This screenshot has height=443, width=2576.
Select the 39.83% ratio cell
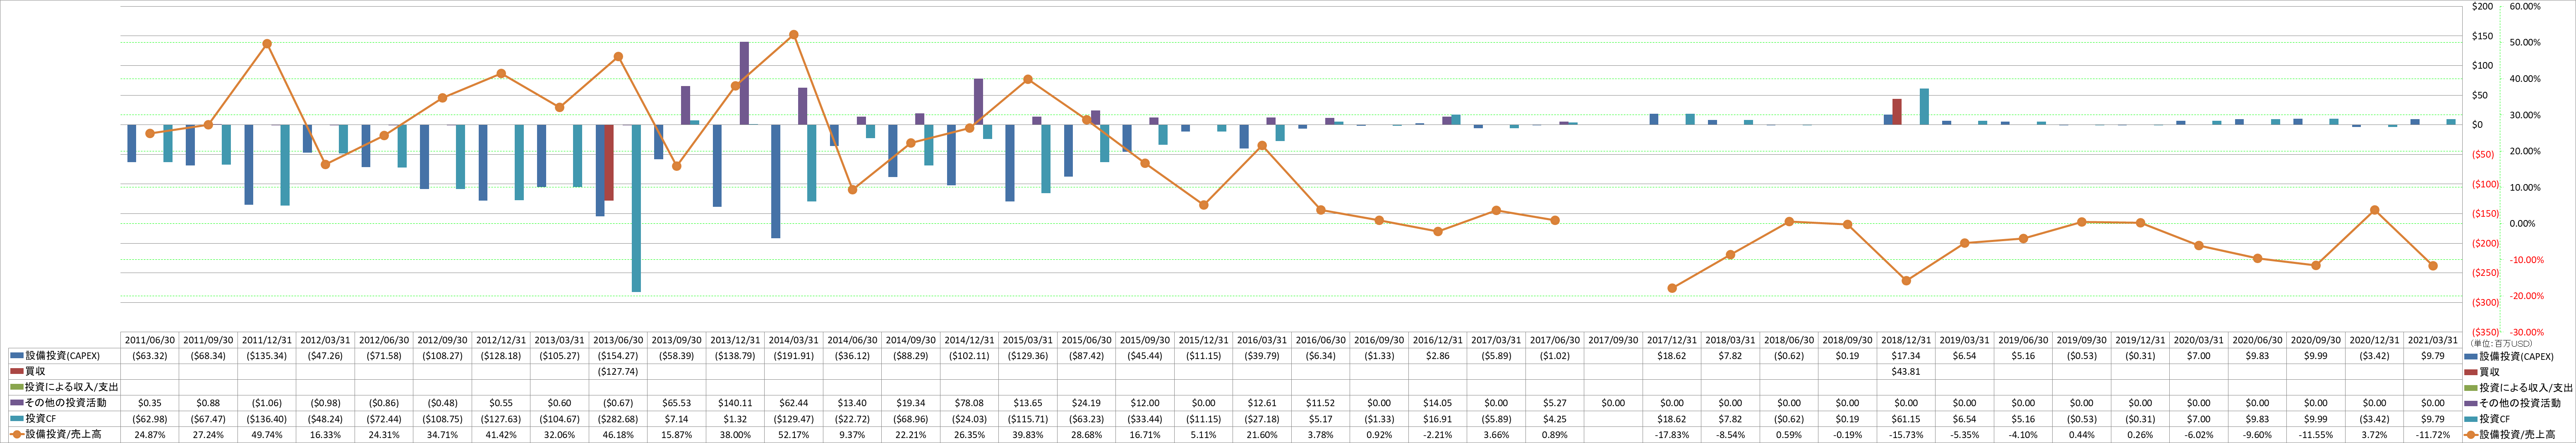[1028, 435]
